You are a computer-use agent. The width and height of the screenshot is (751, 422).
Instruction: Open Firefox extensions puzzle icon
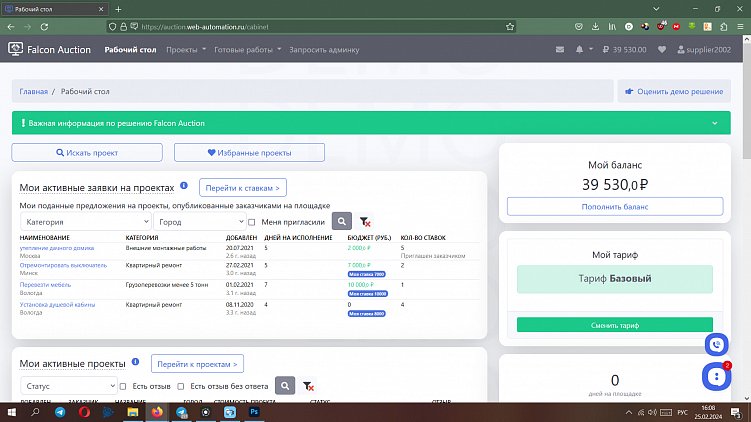tap(724, 27)
